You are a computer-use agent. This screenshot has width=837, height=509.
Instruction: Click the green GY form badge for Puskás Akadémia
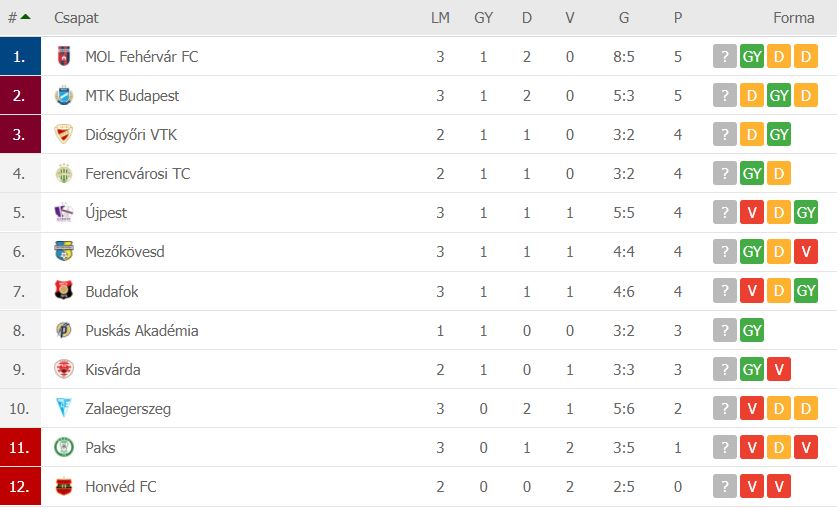752,330
